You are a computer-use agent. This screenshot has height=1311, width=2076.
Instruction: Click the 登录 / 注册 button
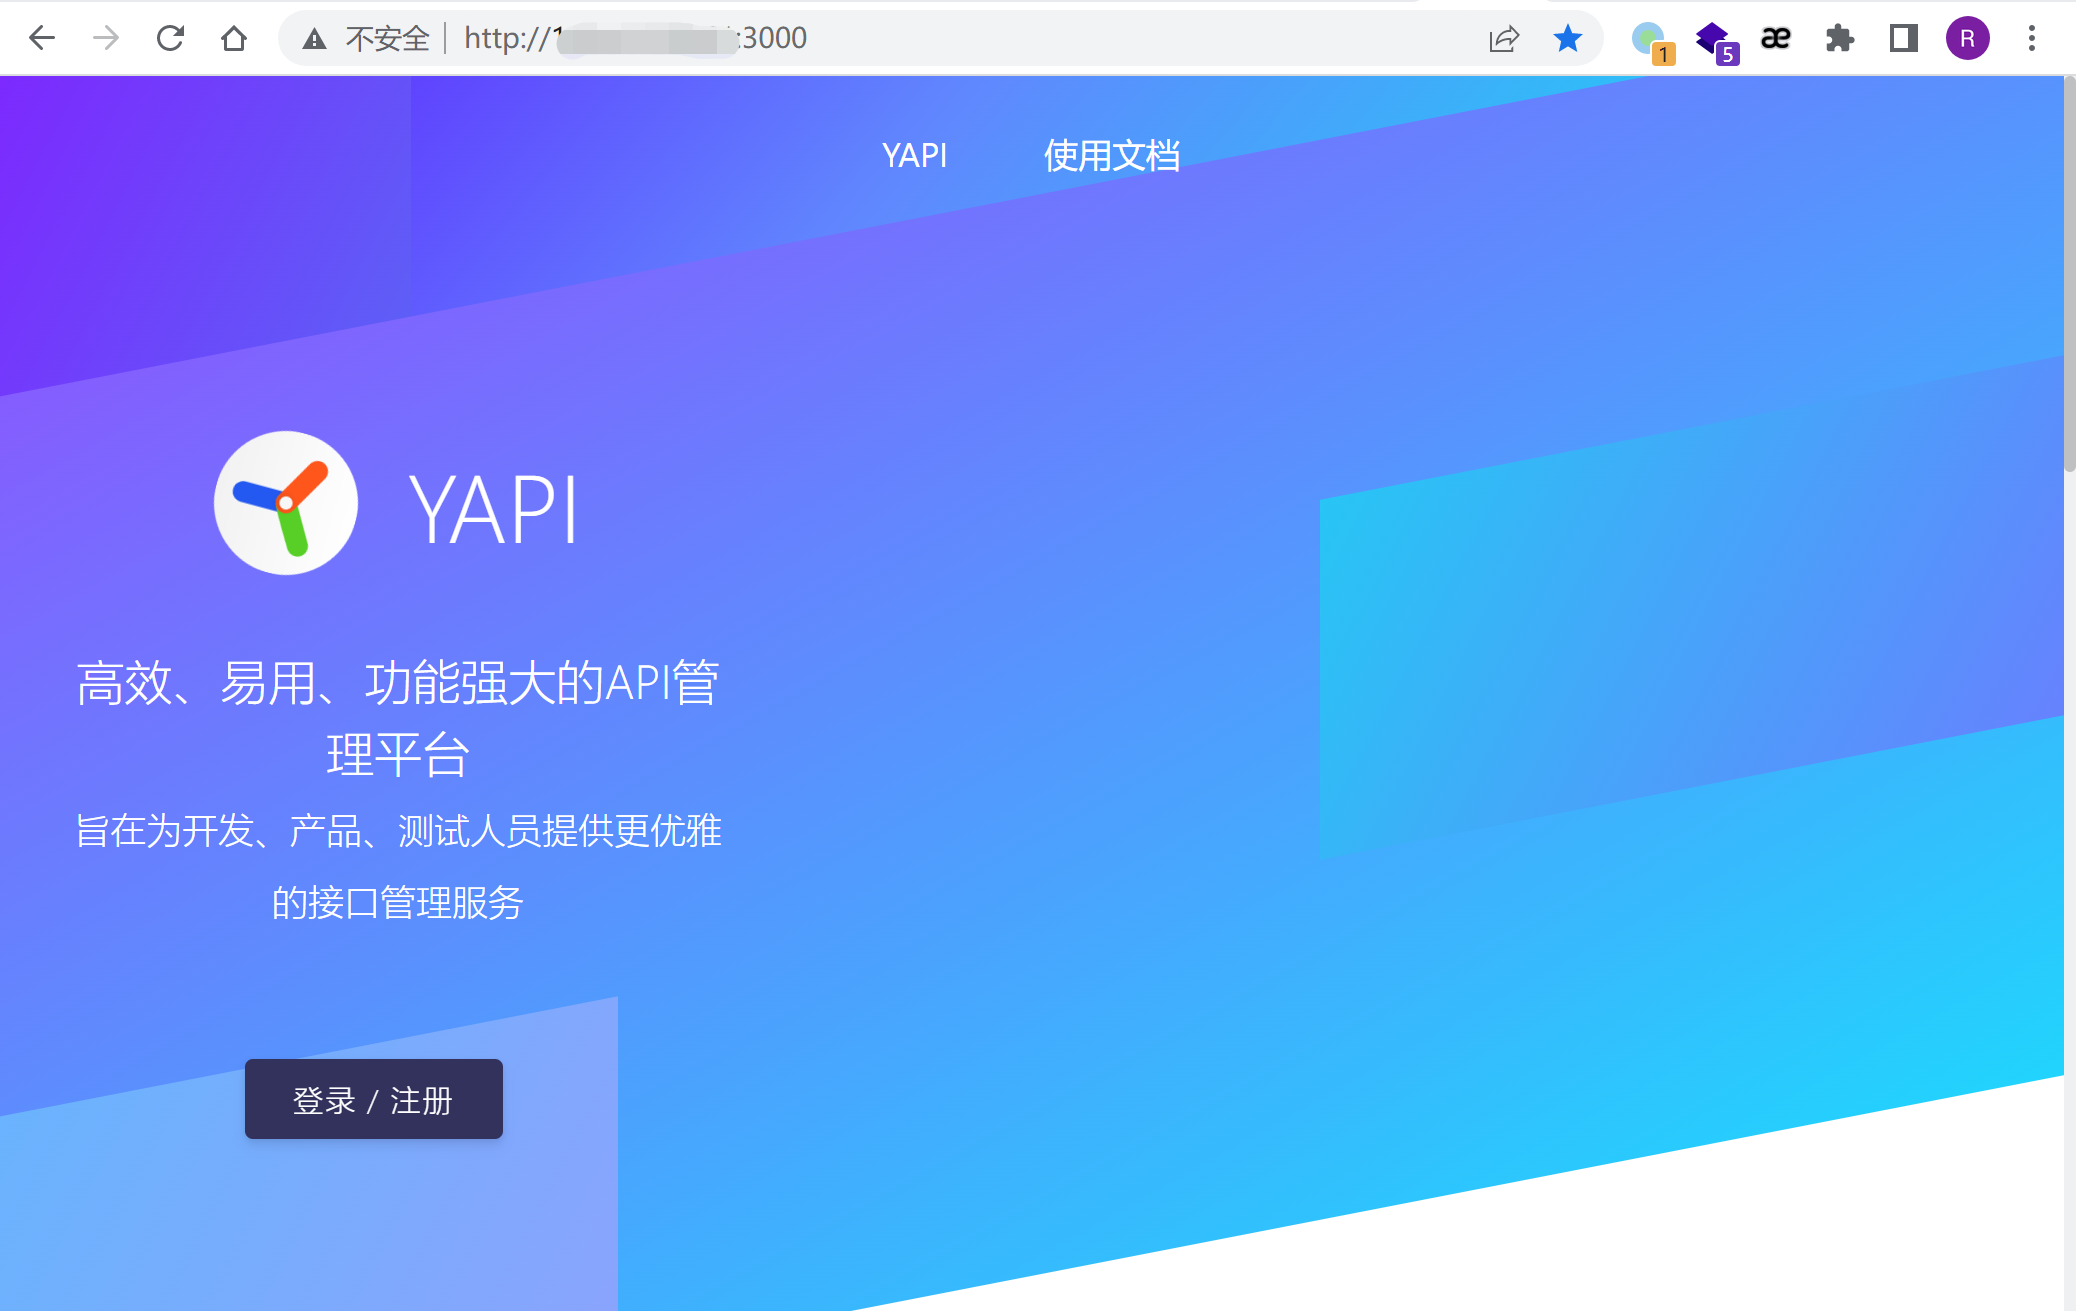[373, 1099]
